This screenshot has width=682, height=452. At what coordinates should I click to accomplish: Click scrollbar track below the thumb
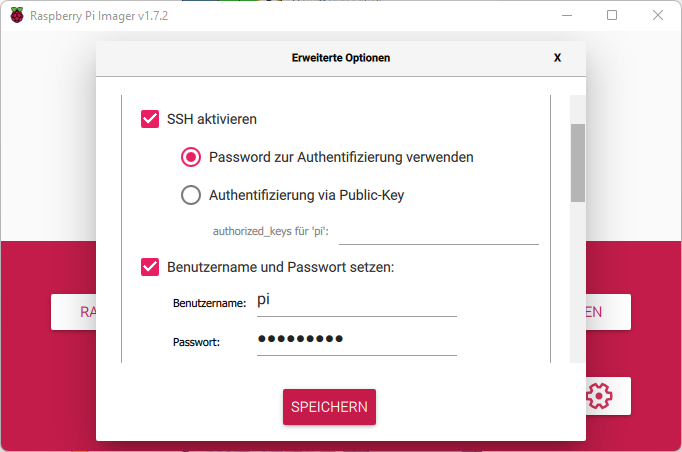point(577,290)
